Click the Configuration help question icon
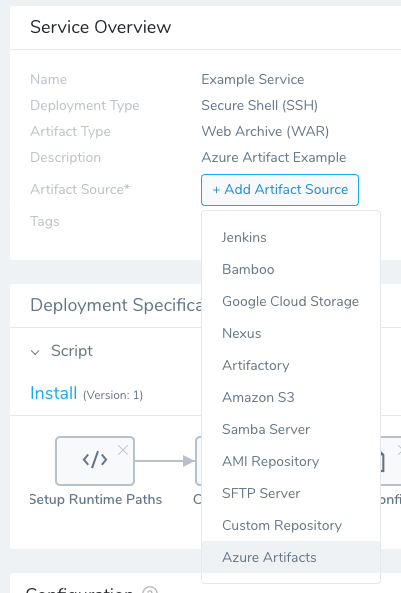Screen dimensions: 401x593 click(x=150, y=590)
